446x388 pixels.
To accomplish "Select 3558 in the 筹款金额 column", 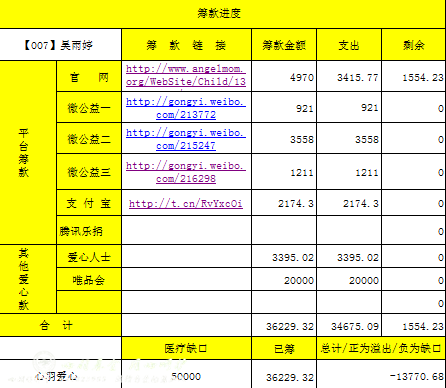I will coord(284,138).
